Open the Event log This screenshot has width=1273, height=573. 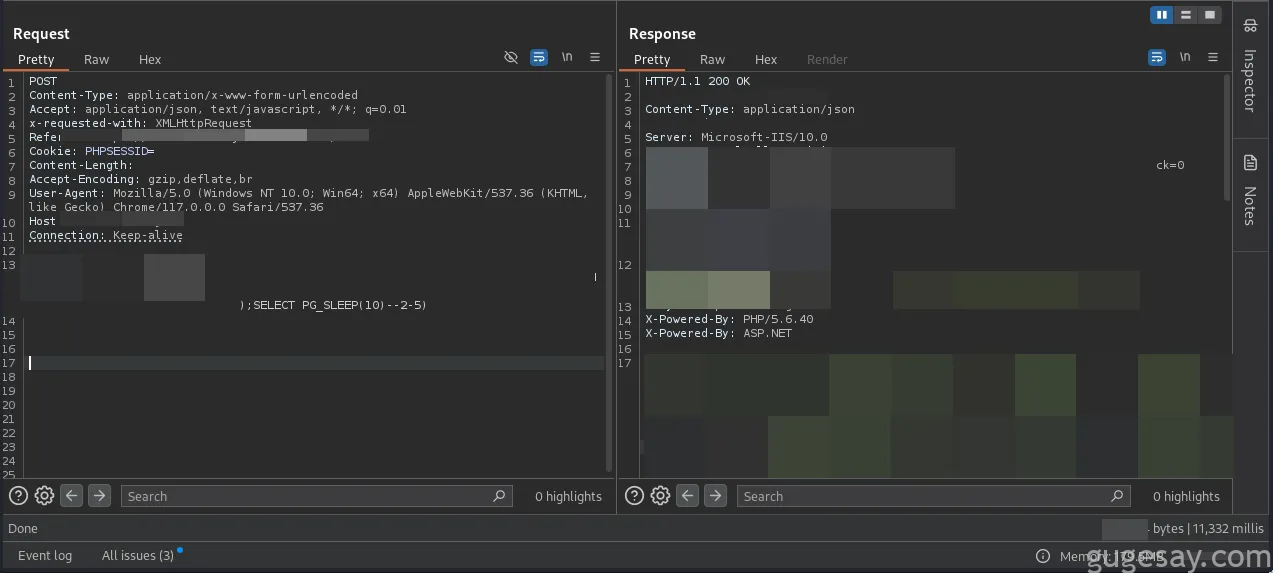pyautogui.click(x=45, y=556)
